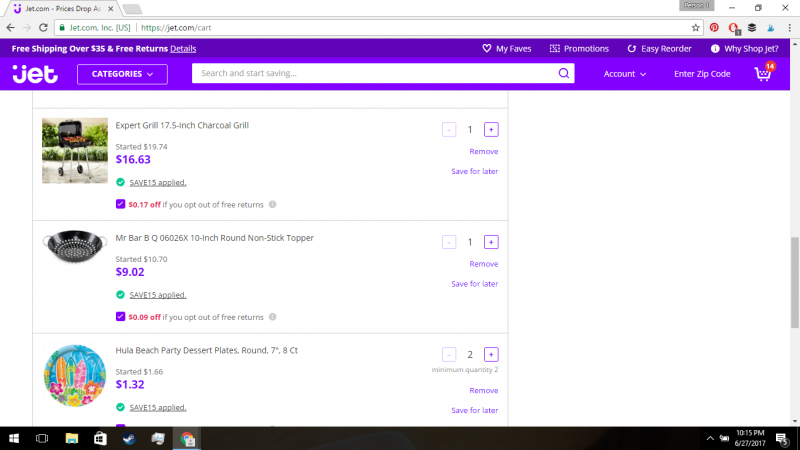Click the Jet logo in header
The height and width of the screenshot is (450, 800).
tap(35, 74)
